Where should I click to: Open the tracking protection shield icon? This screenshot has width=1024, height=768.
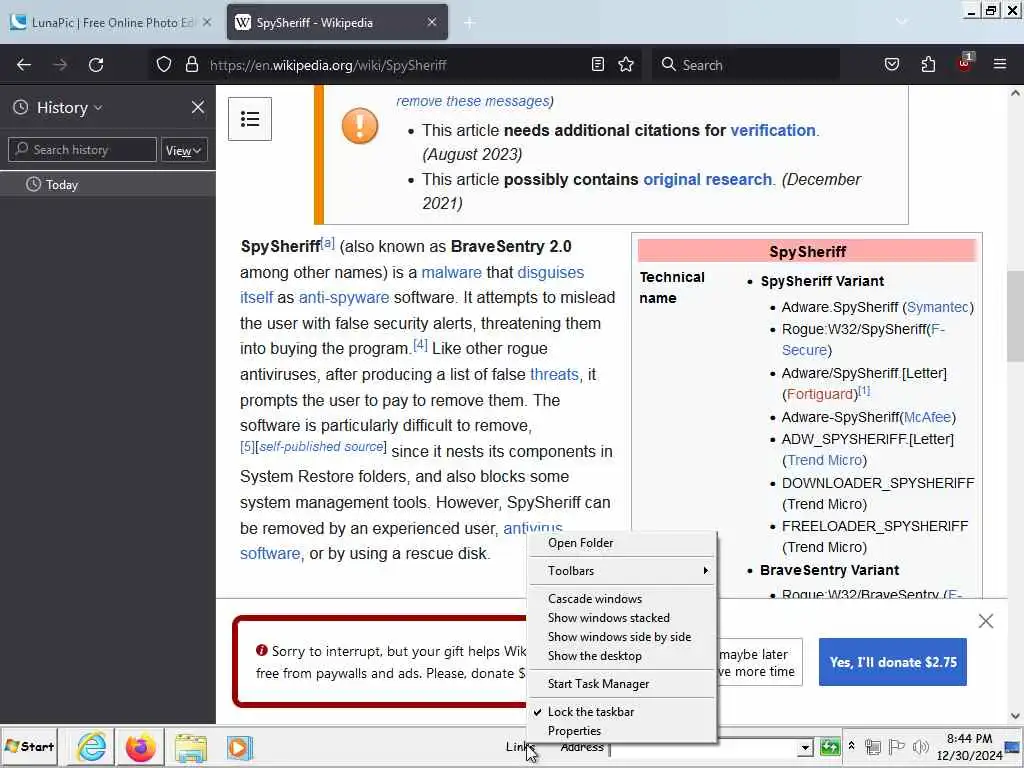pos(164,65)
